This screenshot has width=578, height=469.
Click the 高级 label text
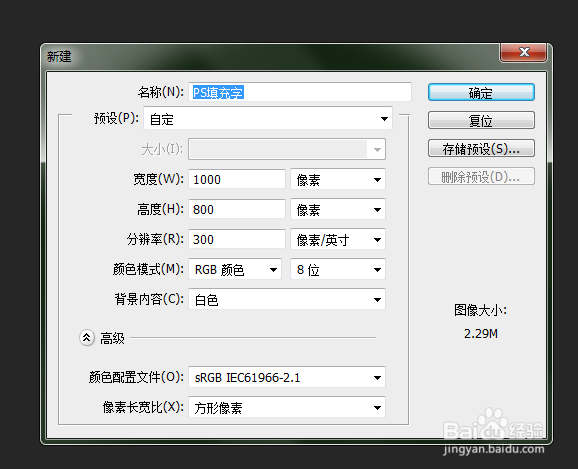(112, 338)
